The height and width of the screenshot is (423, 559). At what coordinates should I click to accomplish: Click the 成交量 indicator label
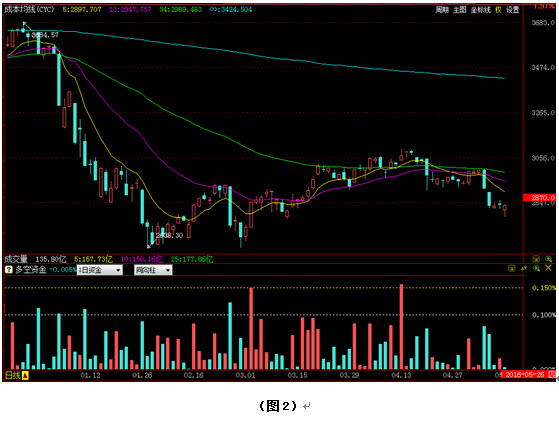pyautogui.click(x=16, y=259)
